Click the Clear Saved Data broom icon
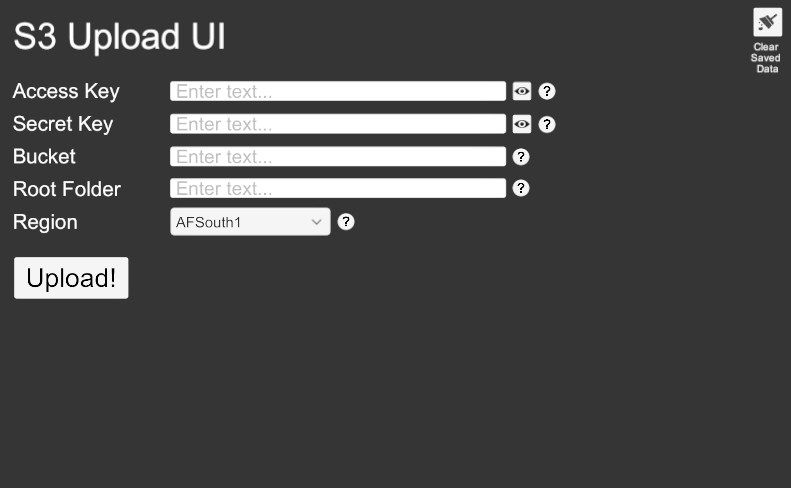The width and height of the screenshot is (791, 488). pyautogui.click(x=767, y=22)
